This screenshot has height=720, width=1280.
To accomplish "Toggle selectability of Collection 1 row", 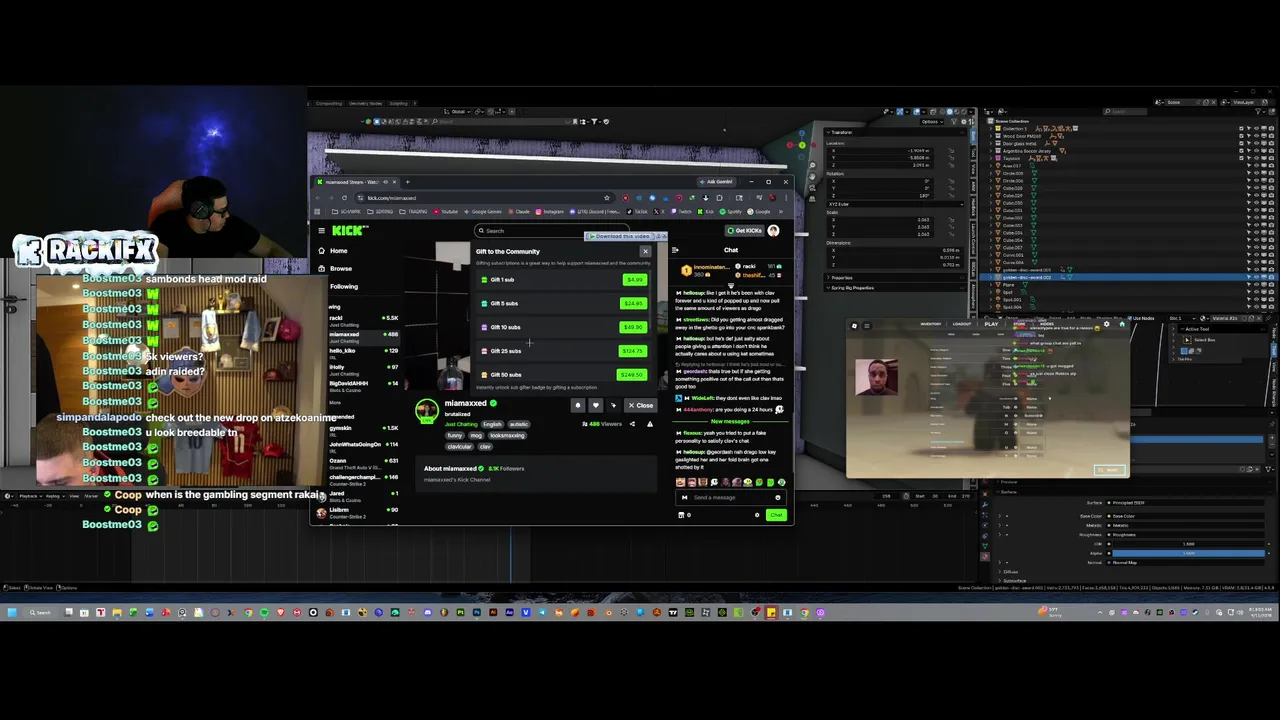I will click(x=1249, y=129).
